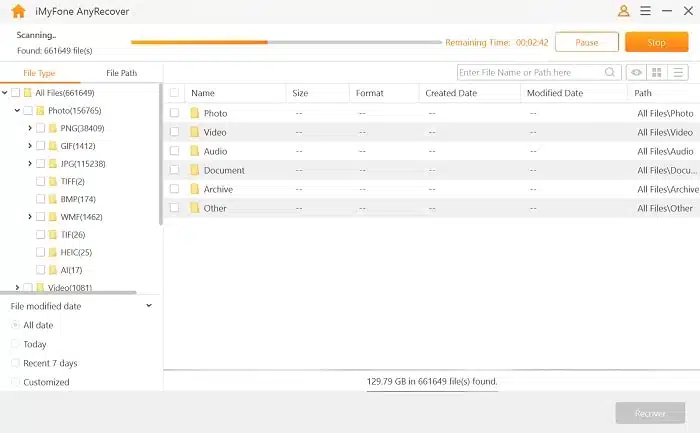
Task: Click the search magnifier icon
Action: tap(610, 73)
